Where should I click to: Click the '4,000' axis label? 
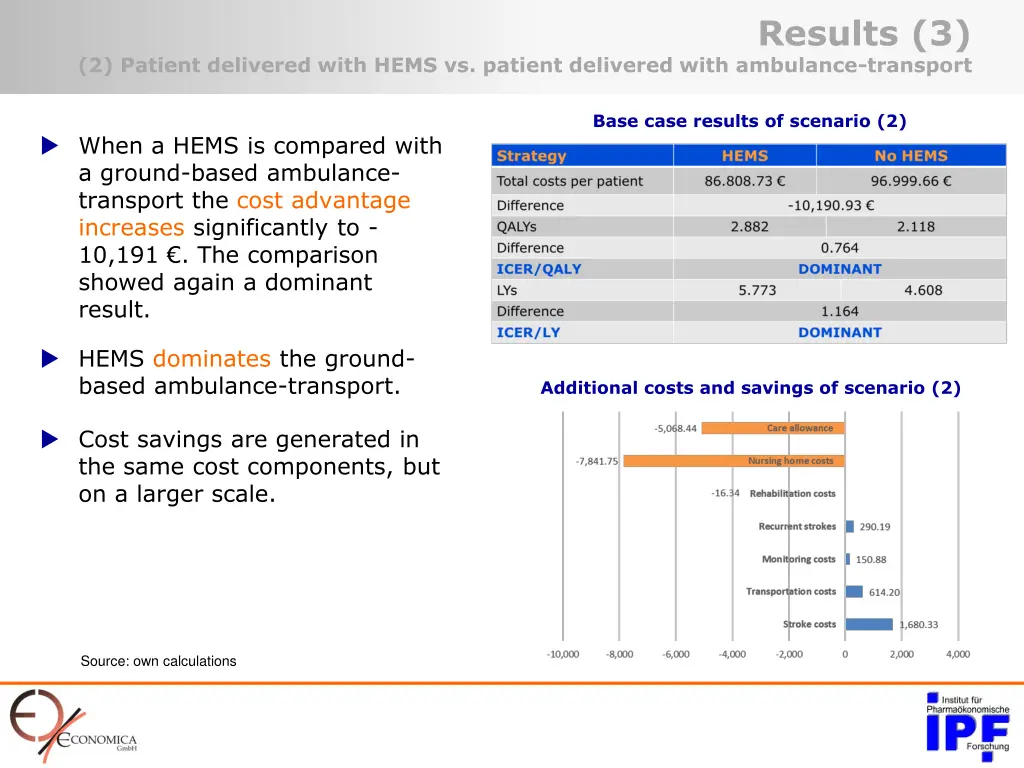958,654
